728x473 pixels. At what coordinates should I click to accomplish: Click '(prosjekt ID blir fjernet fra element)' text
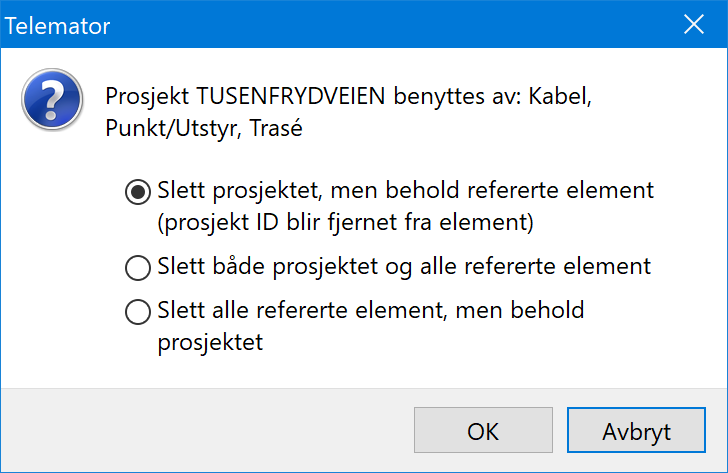point(345,222)
